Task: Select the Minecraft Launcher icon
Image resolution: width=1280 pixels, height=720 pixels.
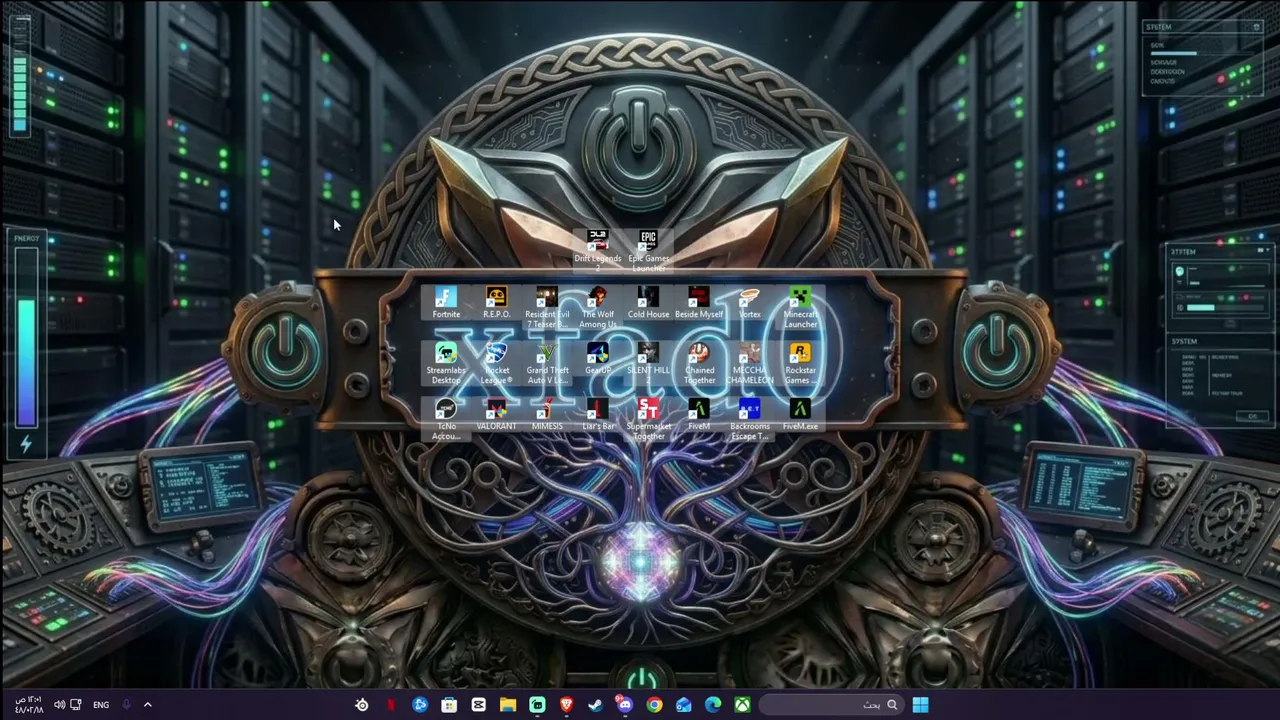Action: point(800,308)
